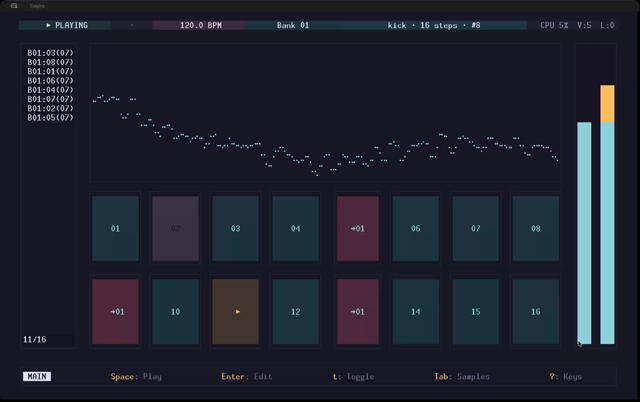Screen dimensions: 640x402
Task: Click the left level meter bar
Action: click(x=584, y=233)
